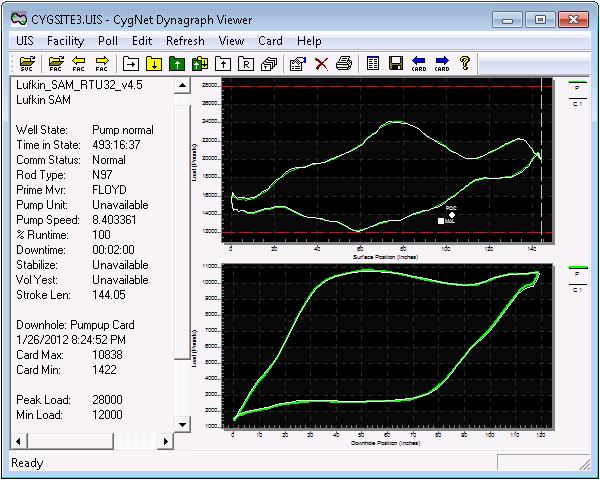Click the horizontal scrollbar left arrow
The height and width of the screenshot is (480, 600).
point(18,441)
